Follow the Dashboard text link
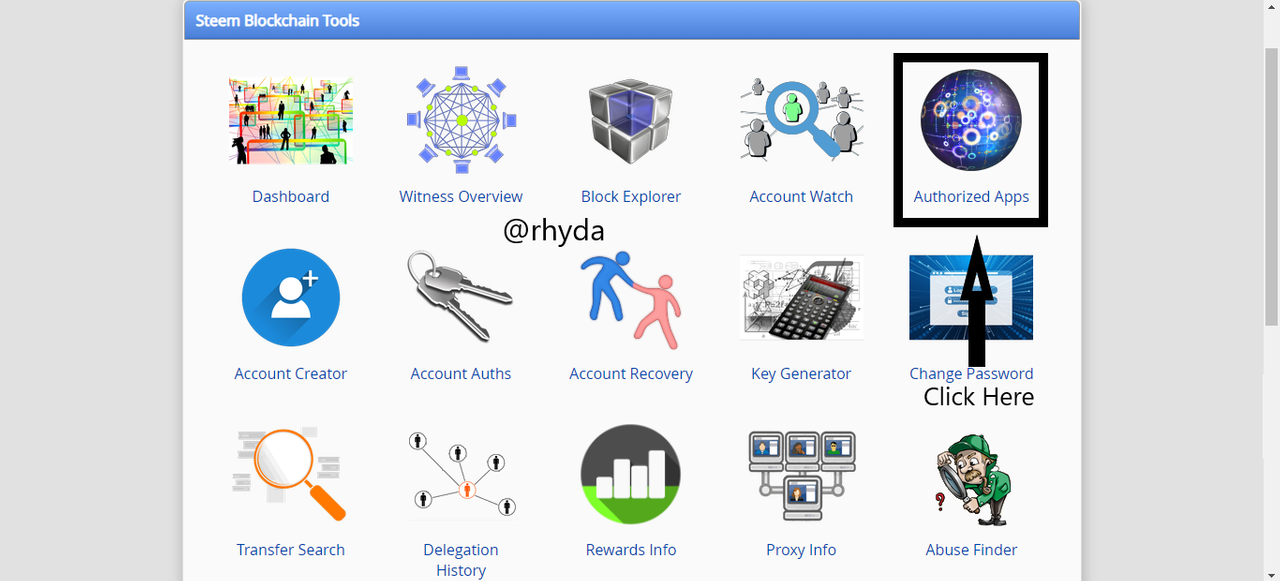 point(291,196)
